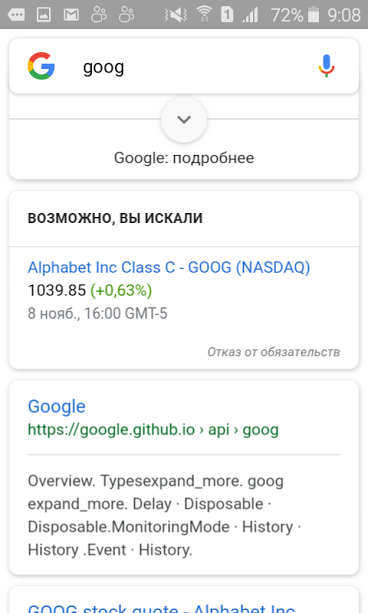Start voice search with microphone icon
This screenshot has width=368, height=613.
coord(326,66)
